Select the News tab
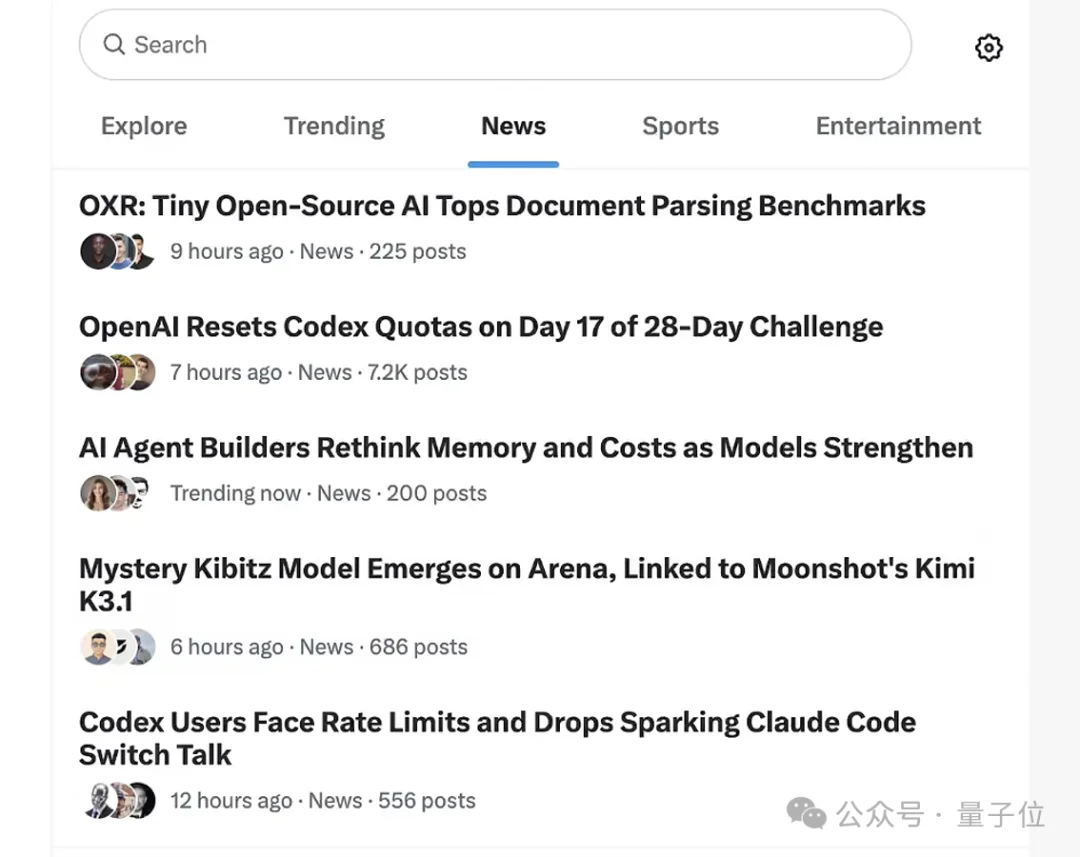Screen dimensions: 1080x857 click(x=513, y=126)
